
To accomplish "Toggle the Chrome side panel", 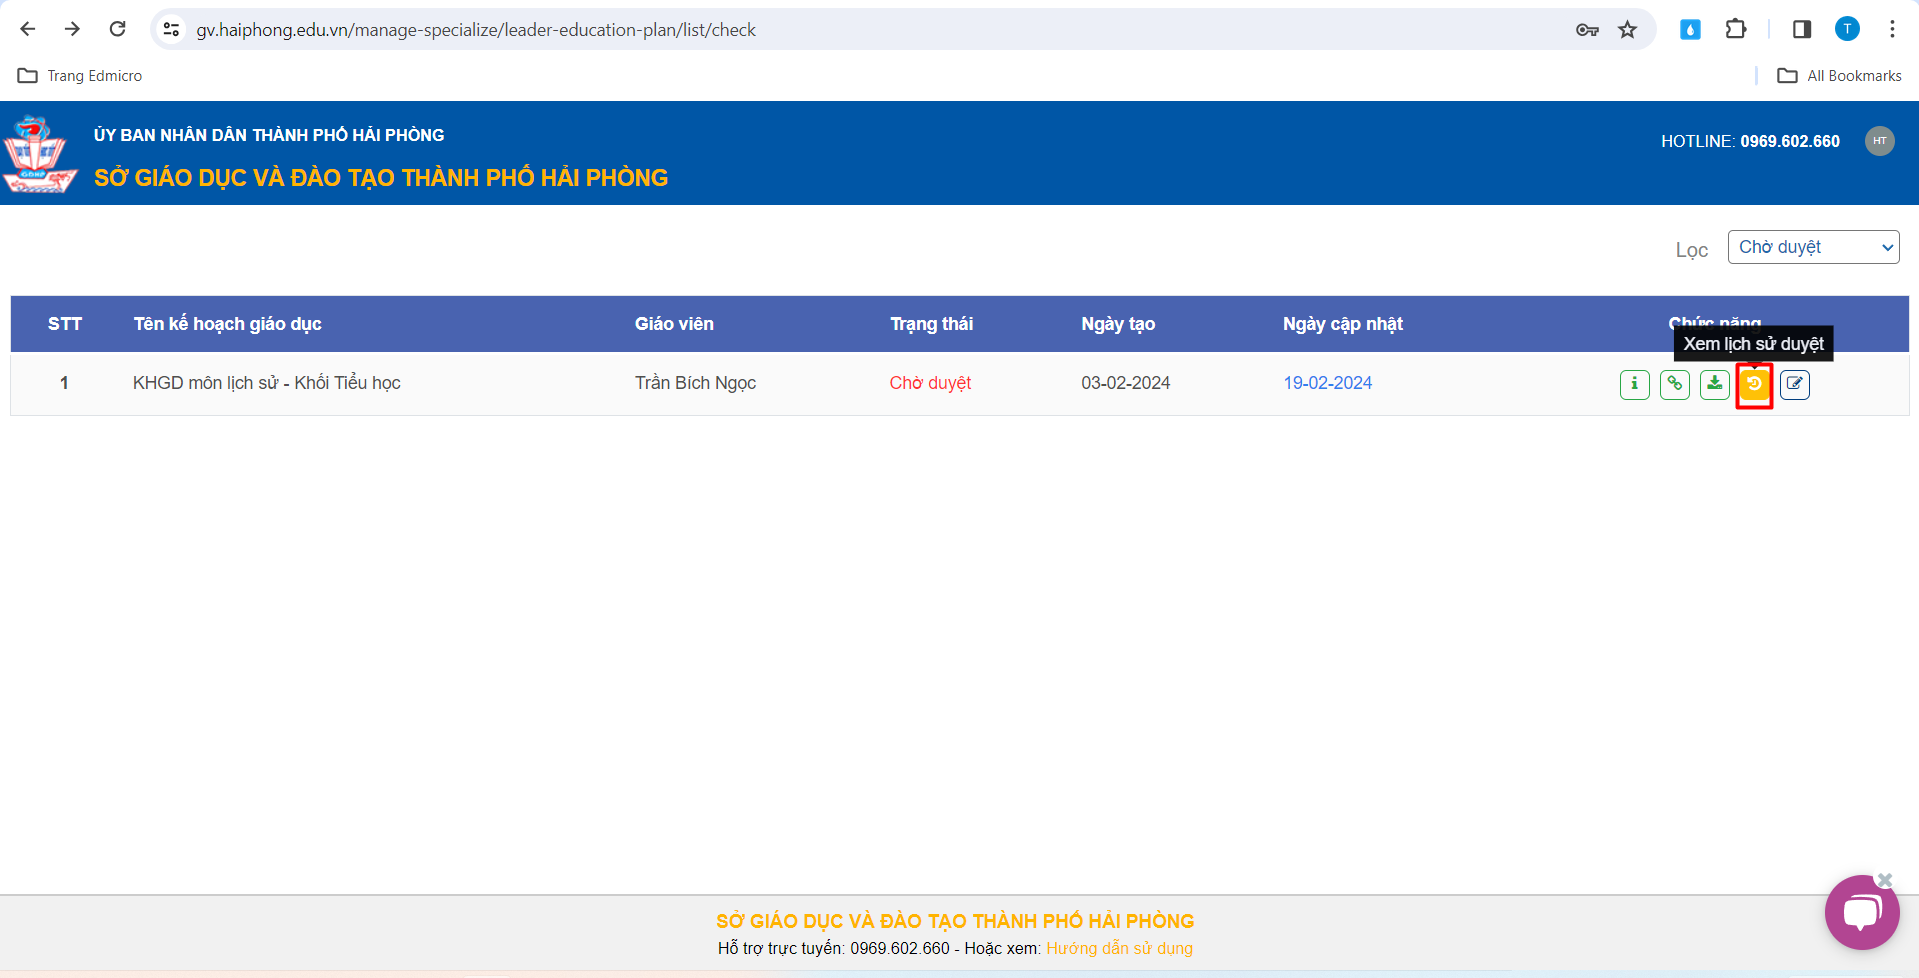I will (x=1801, y=29).
